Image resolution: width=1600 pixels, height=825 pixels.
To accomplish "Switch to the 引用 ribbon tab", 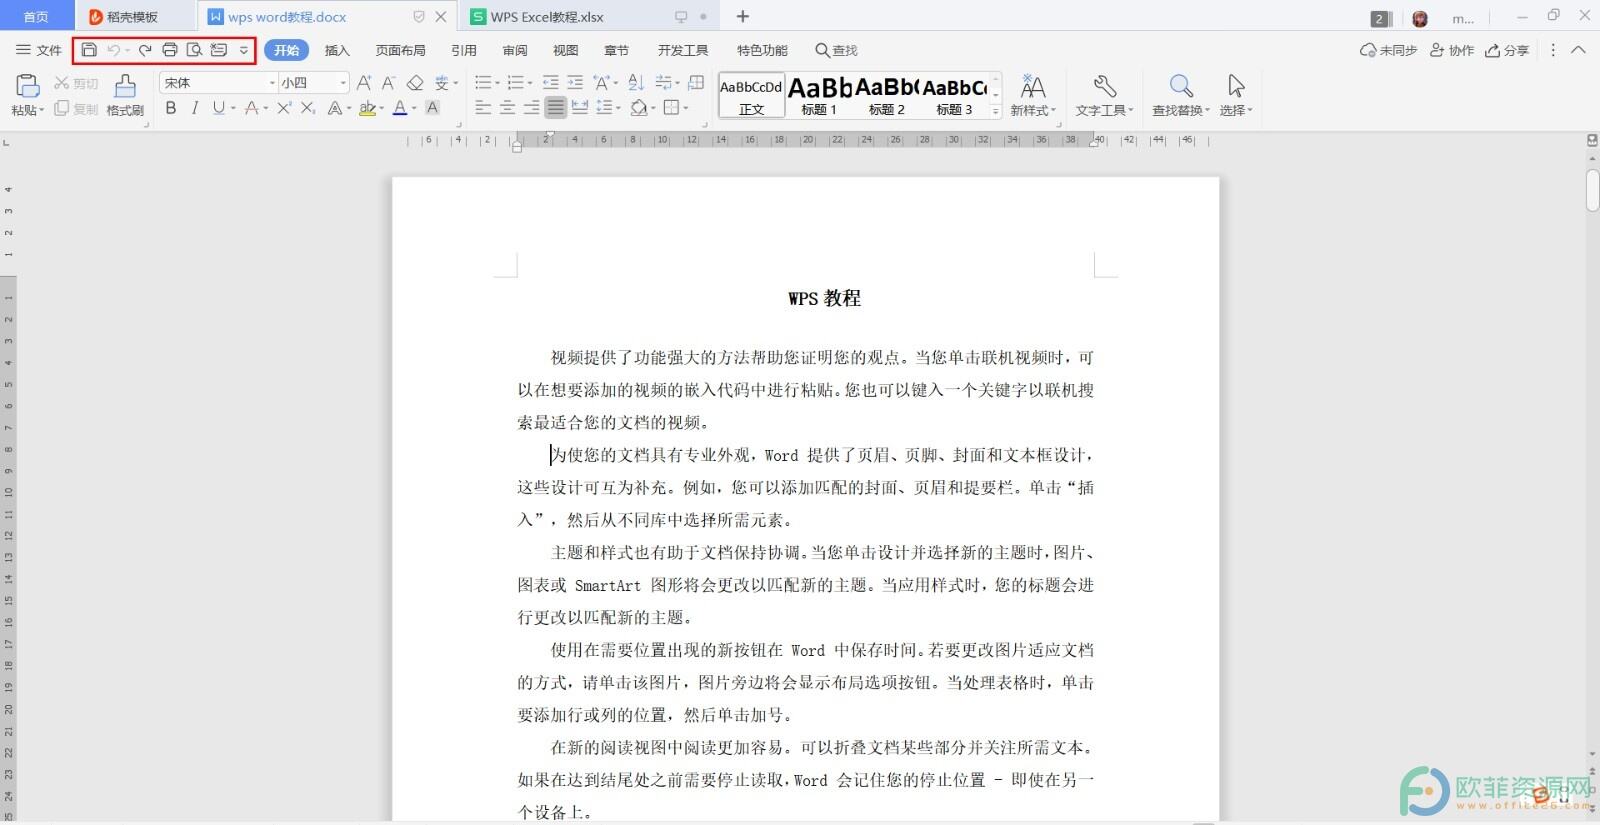I will point(463,50).
